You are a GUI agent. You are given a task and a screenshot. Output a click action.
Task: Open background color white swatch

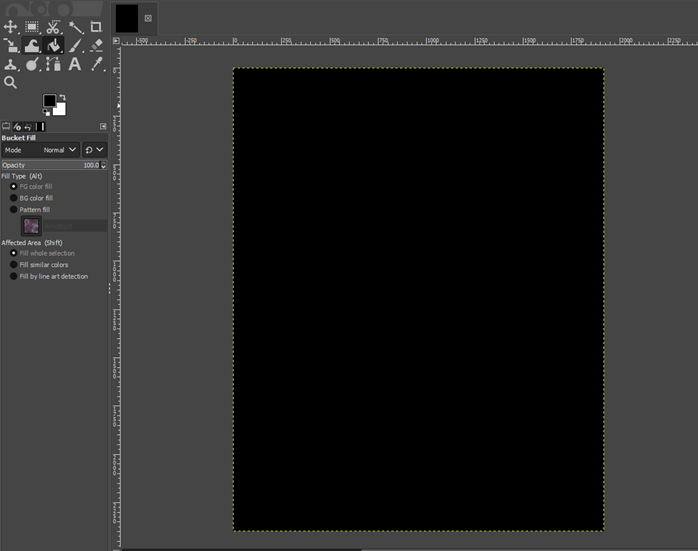coord(61,110)
